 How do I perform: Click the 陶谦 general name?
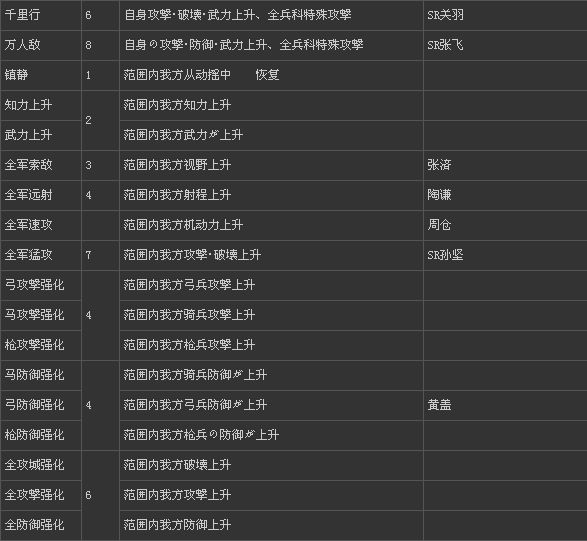[x=439, y=195]
